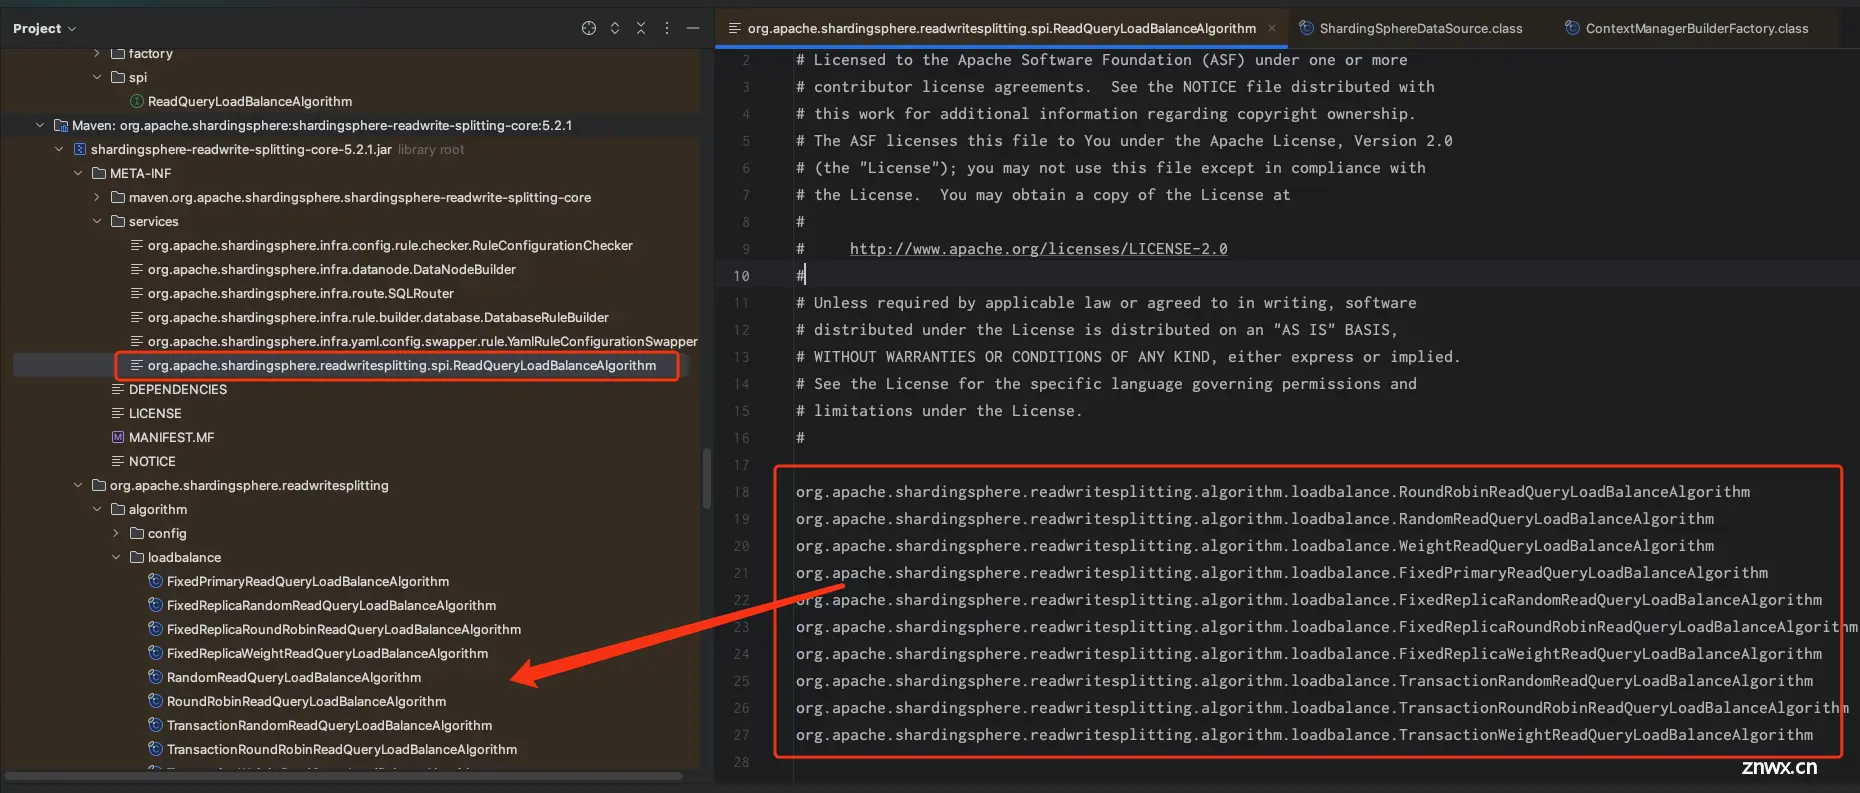
Task: Open YamlRuleConfigurationSwapper services file
Action: coord(423,341)
